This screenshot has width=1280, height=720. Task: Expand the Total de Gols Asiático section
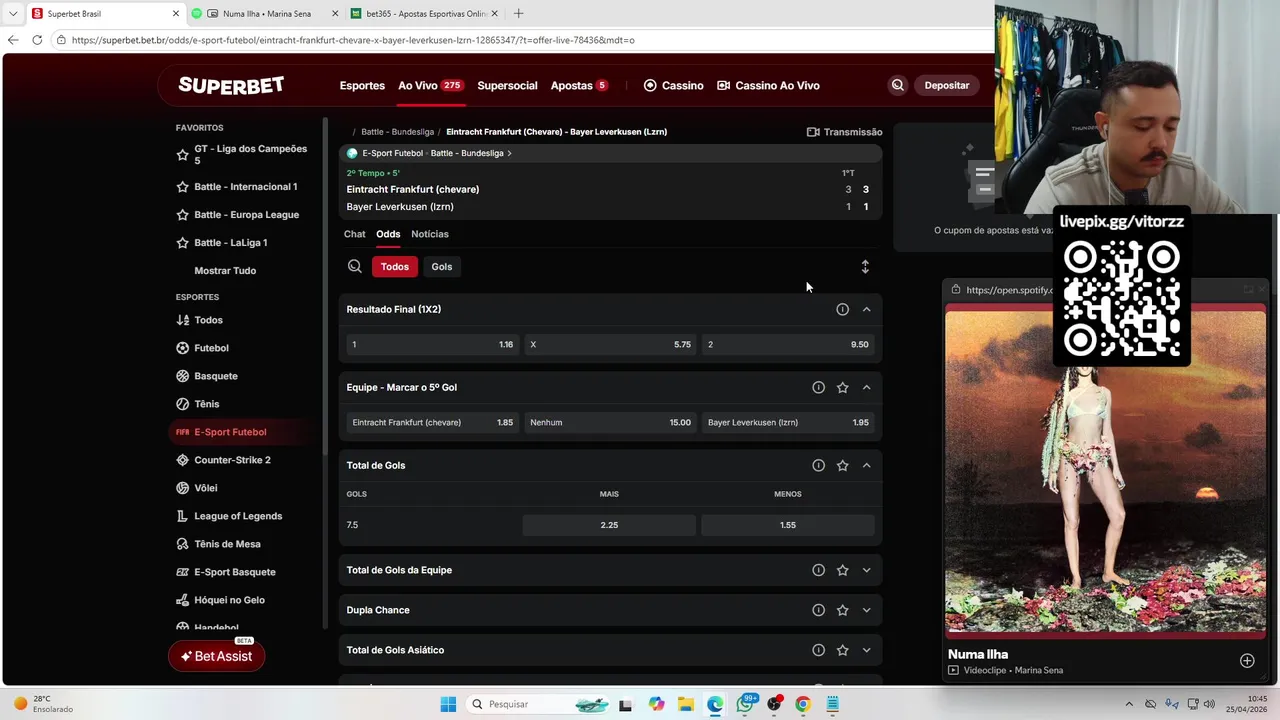click(866, 650)
